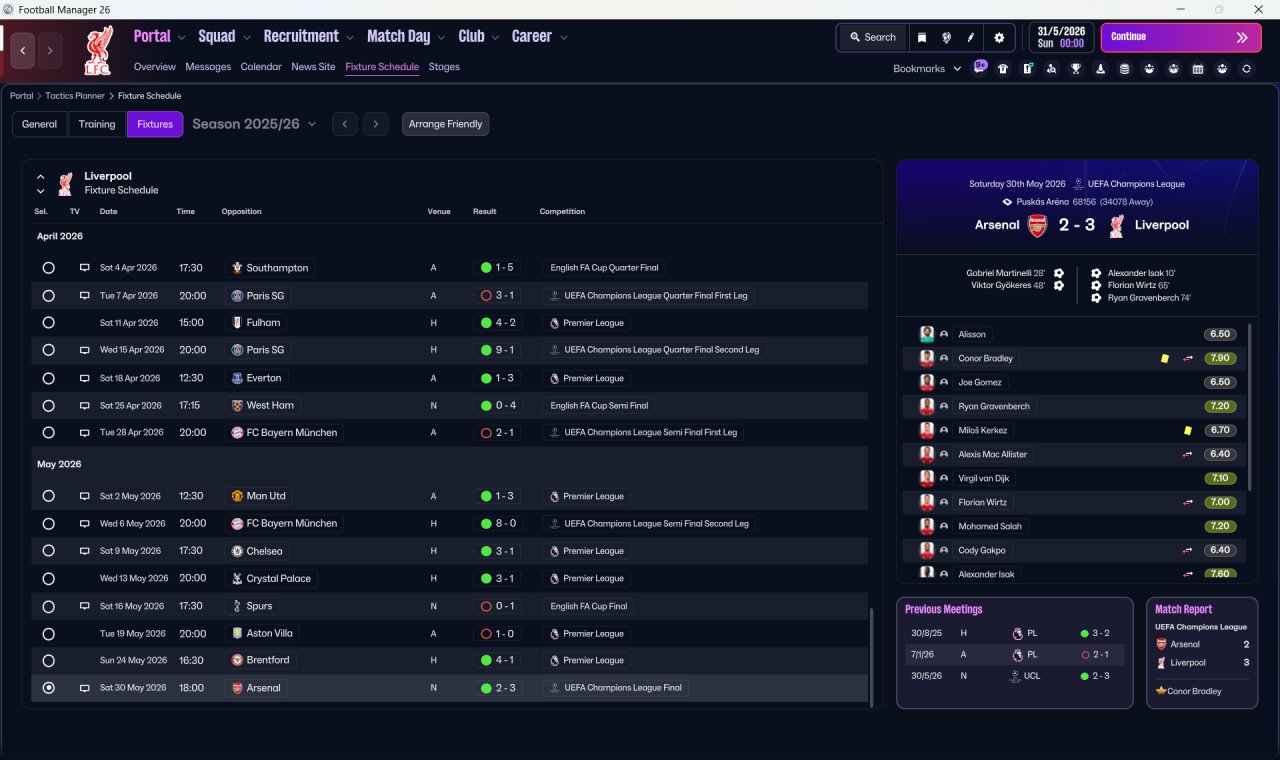
Task: Click Liverpool's badge in the match scoreline
Action: coord(1117,225)
